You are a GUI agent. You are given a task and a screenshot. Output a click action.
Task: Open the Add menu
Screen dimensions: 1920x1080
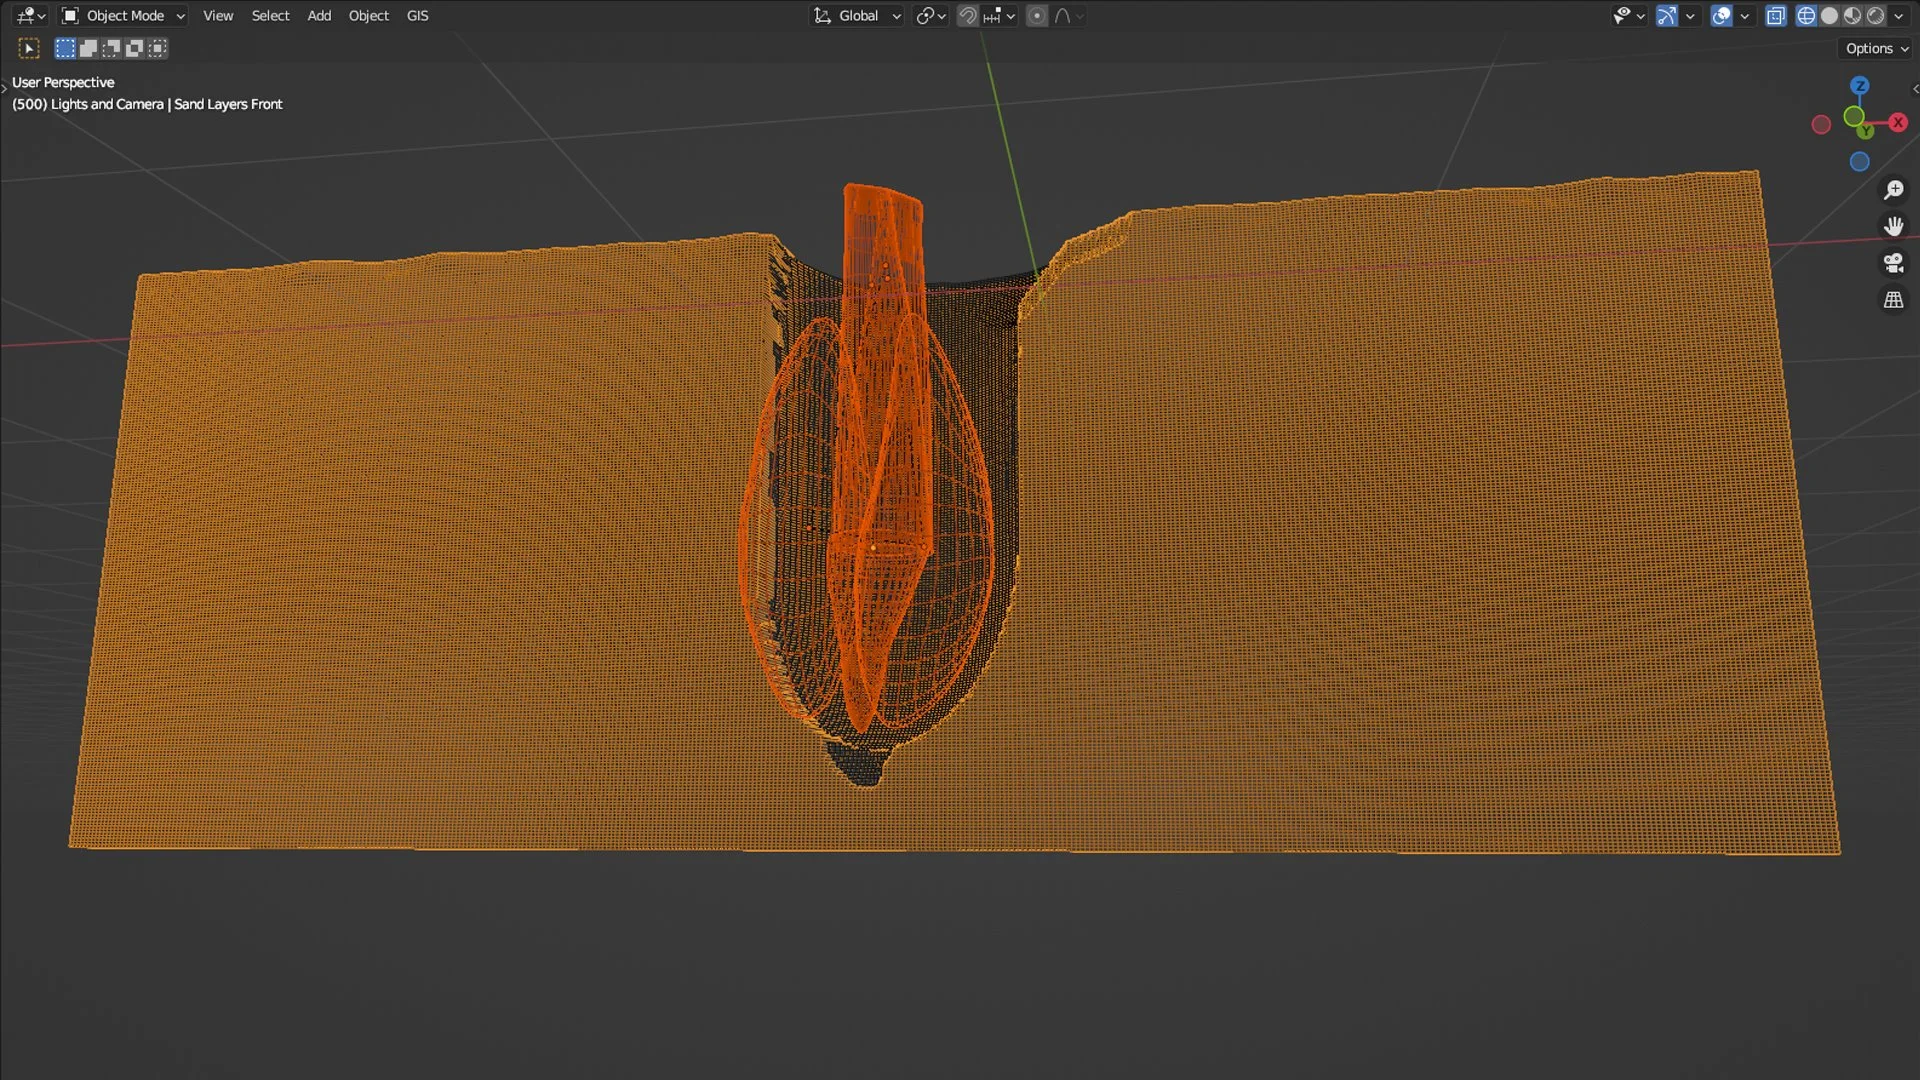click(x=319, y=16)
